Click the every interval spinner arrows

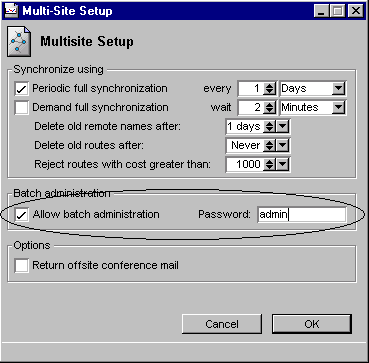click(x=269, y=89)
